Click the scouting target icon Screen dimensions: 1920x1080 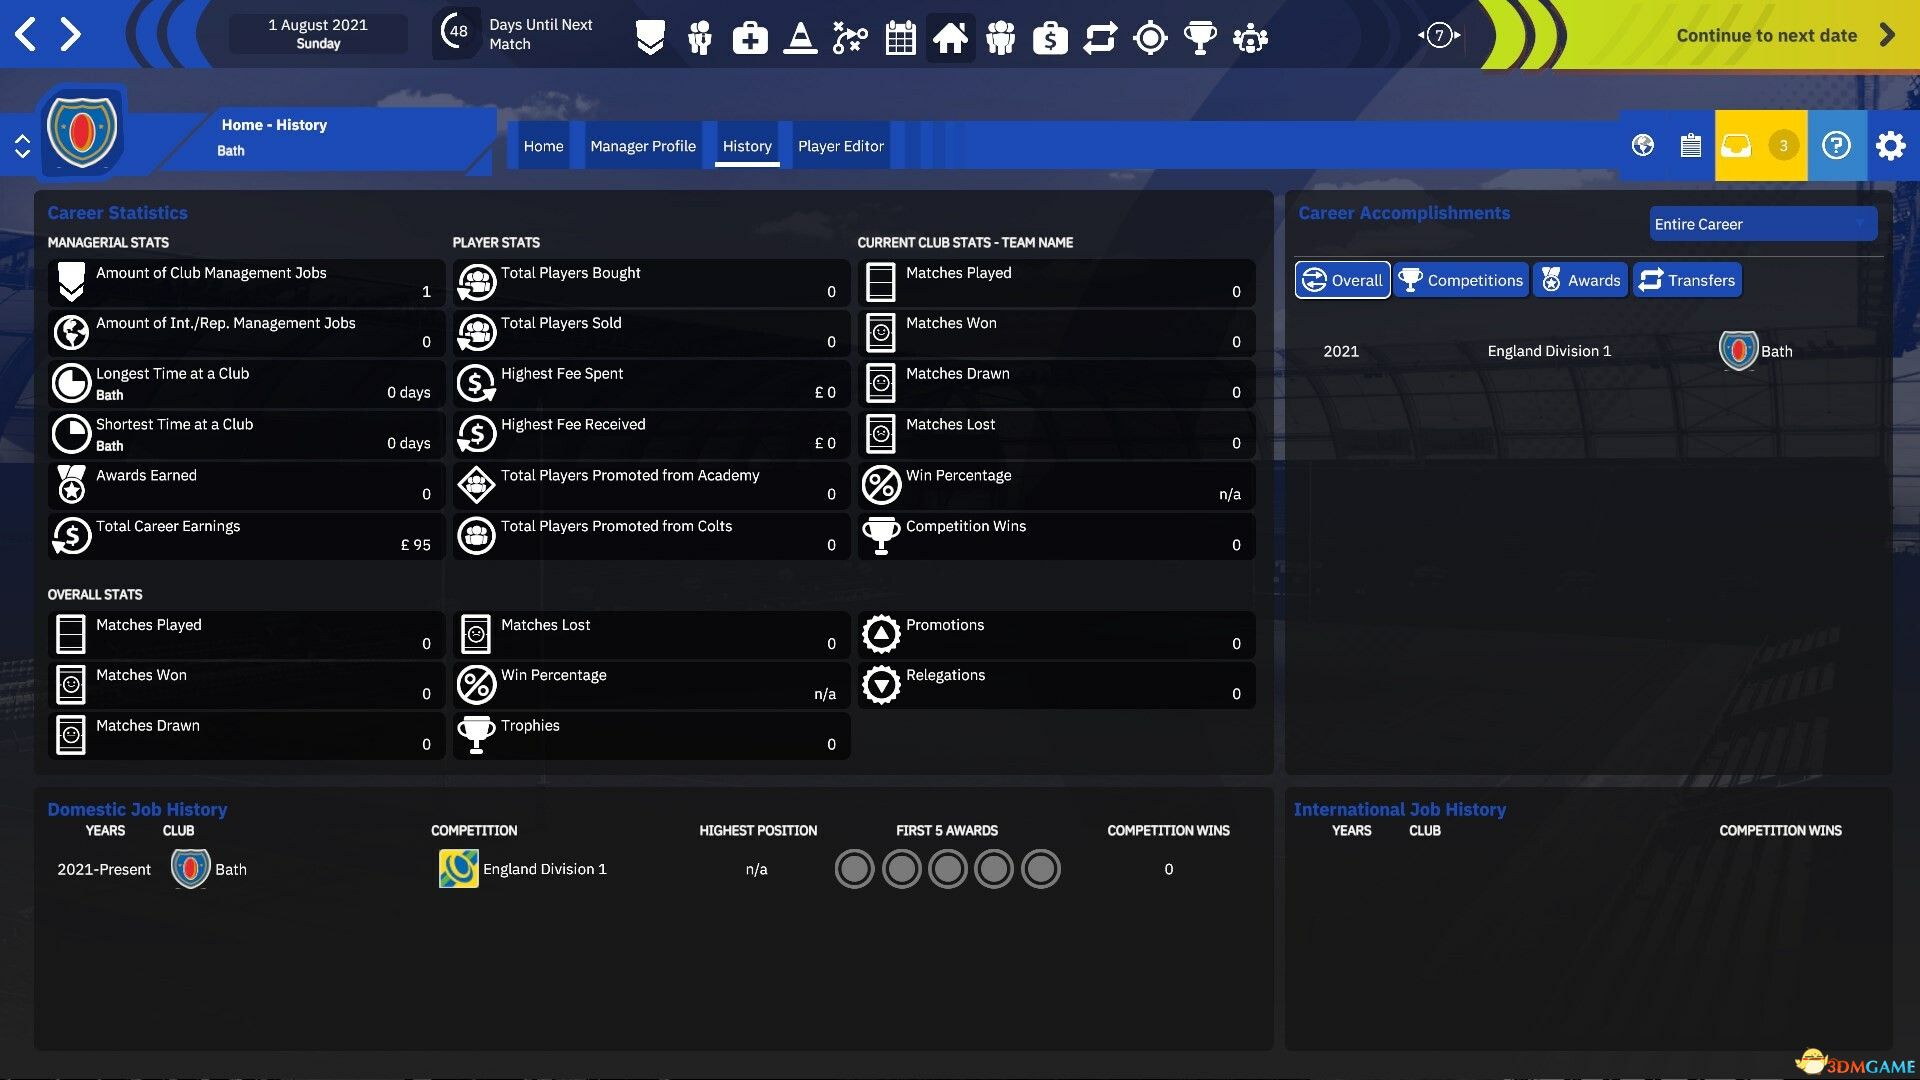pos(1150,38)
